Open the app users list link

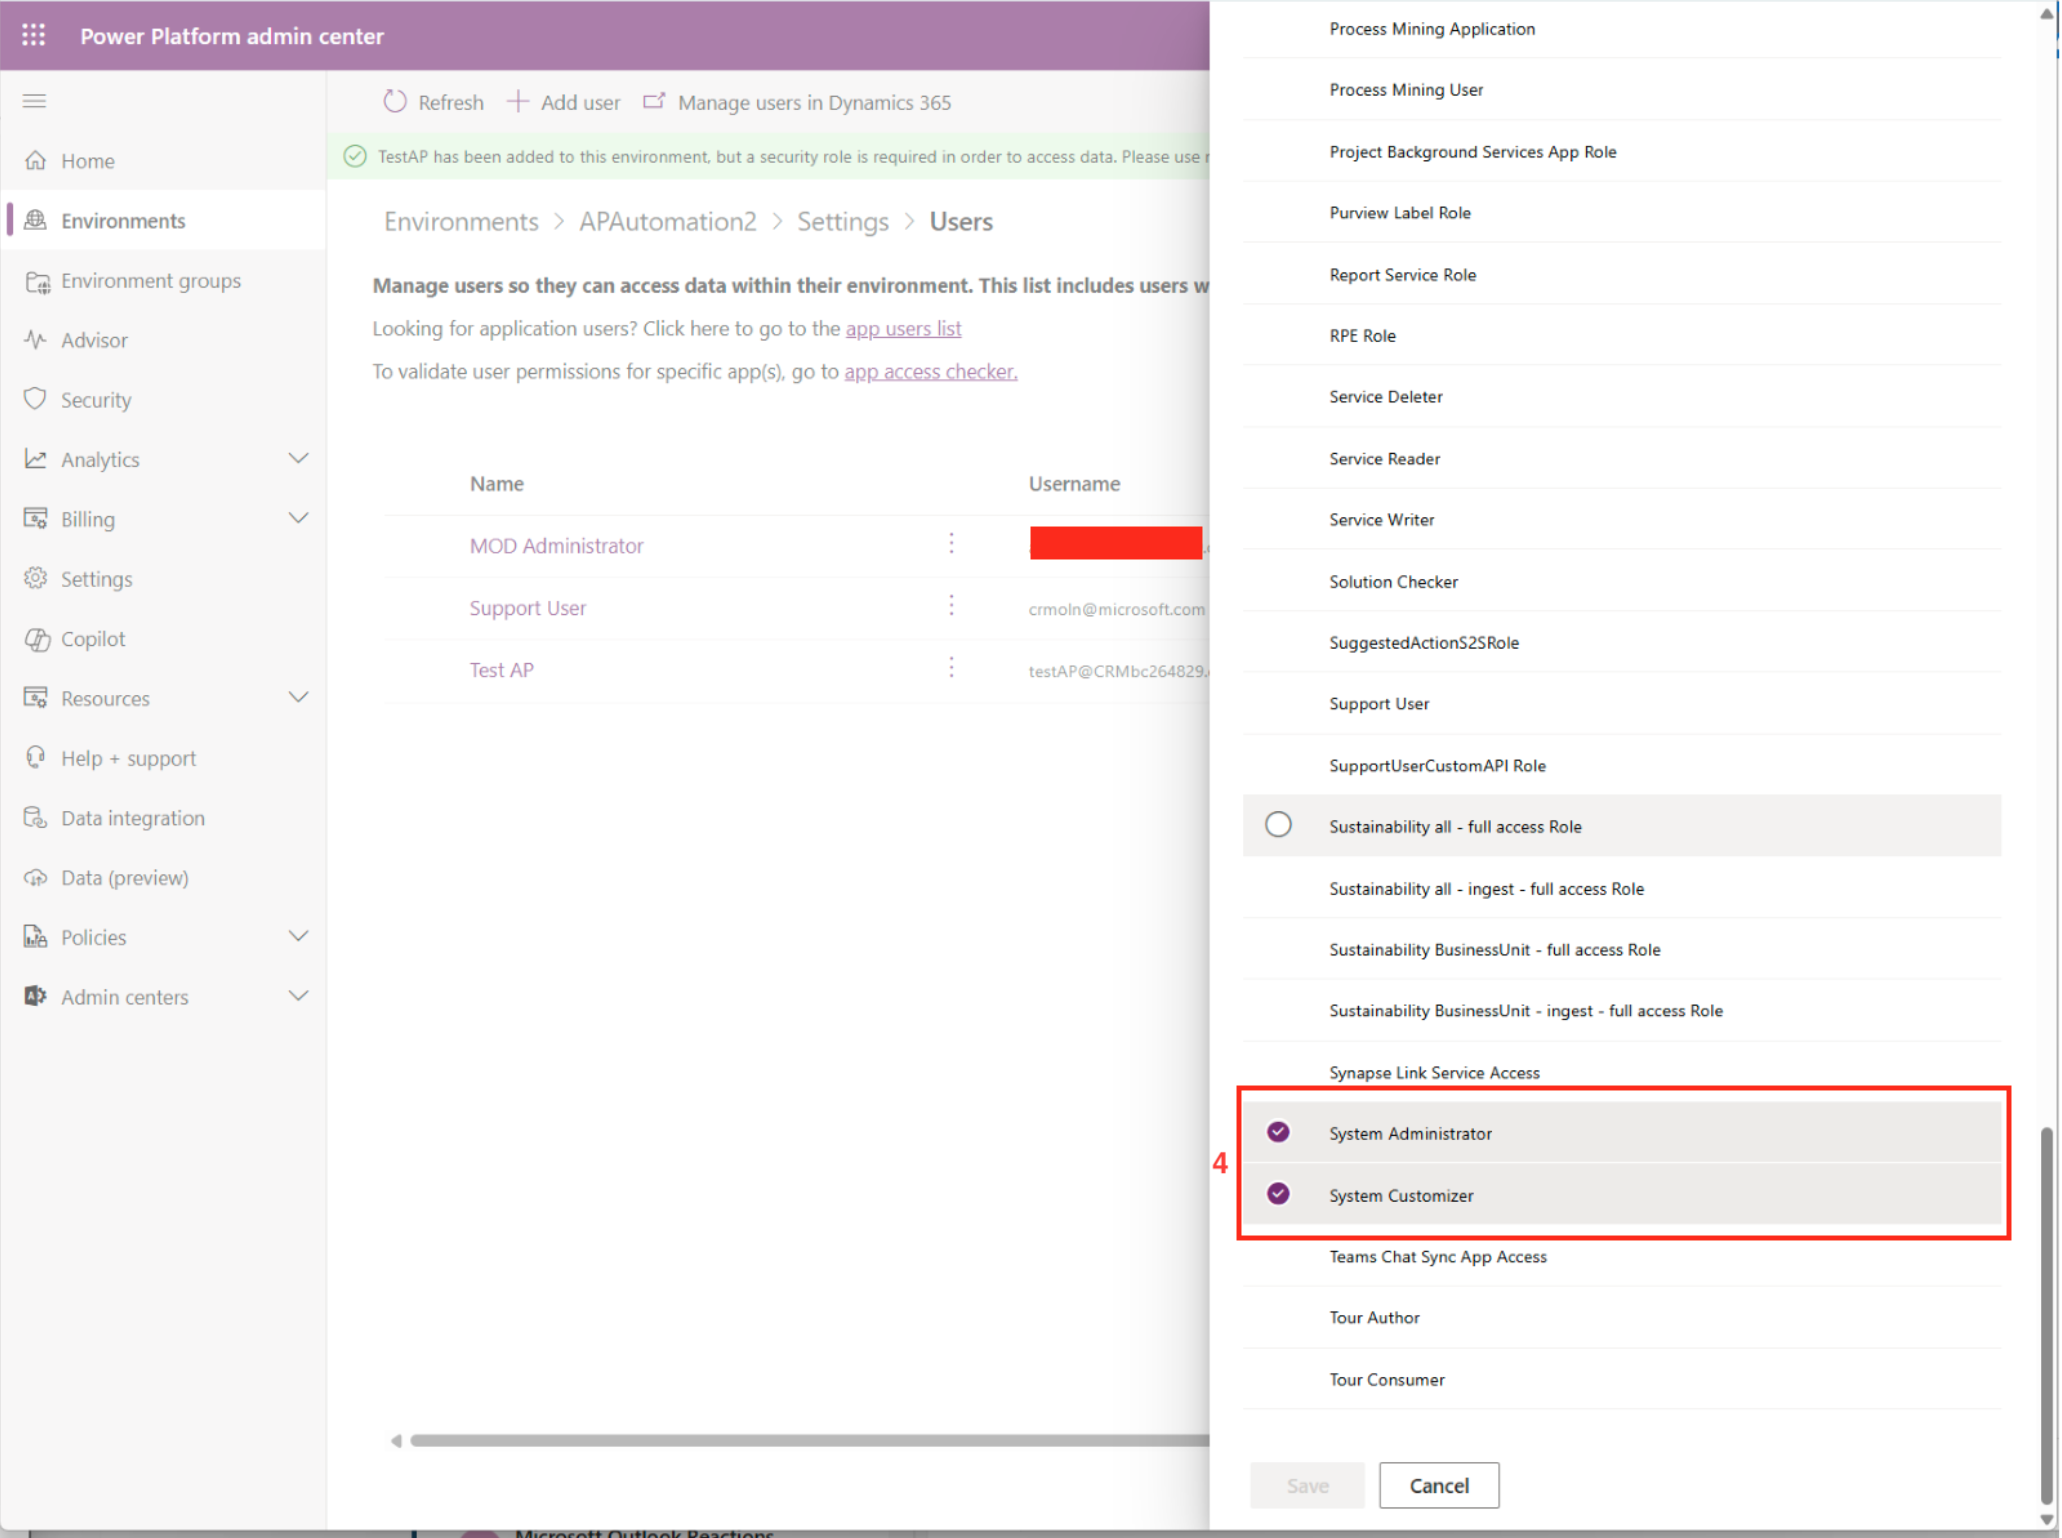[902, 328]
